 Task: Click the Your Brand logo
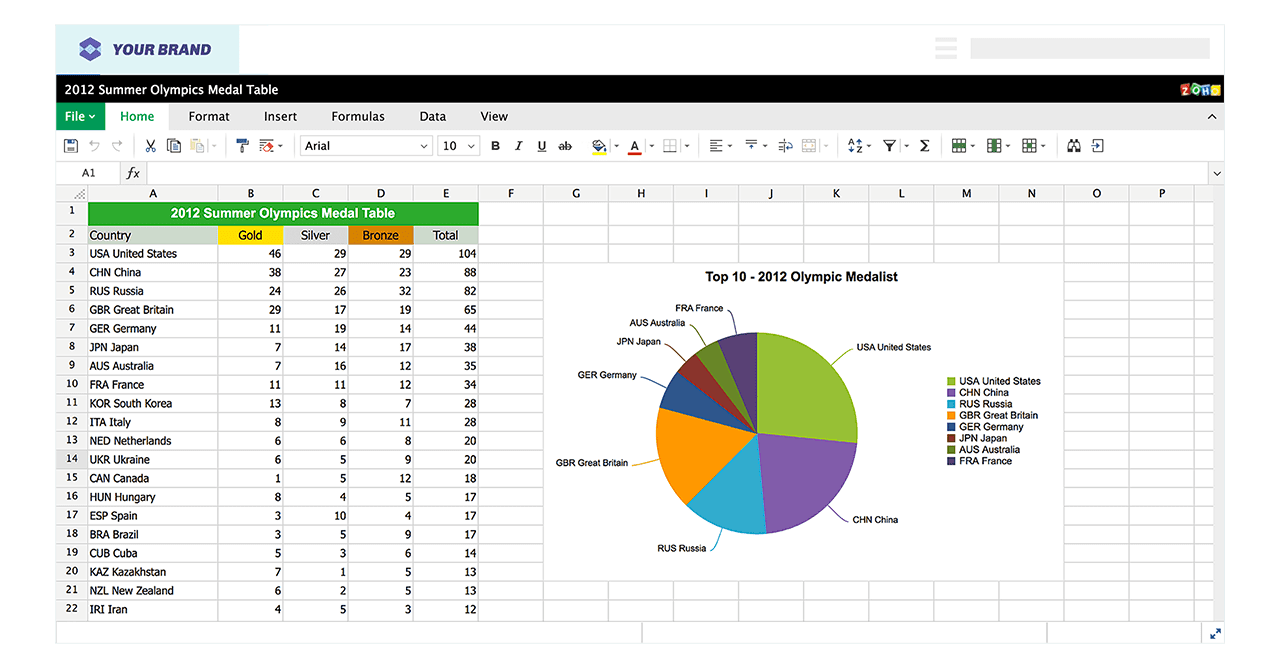tap(147, 49)
